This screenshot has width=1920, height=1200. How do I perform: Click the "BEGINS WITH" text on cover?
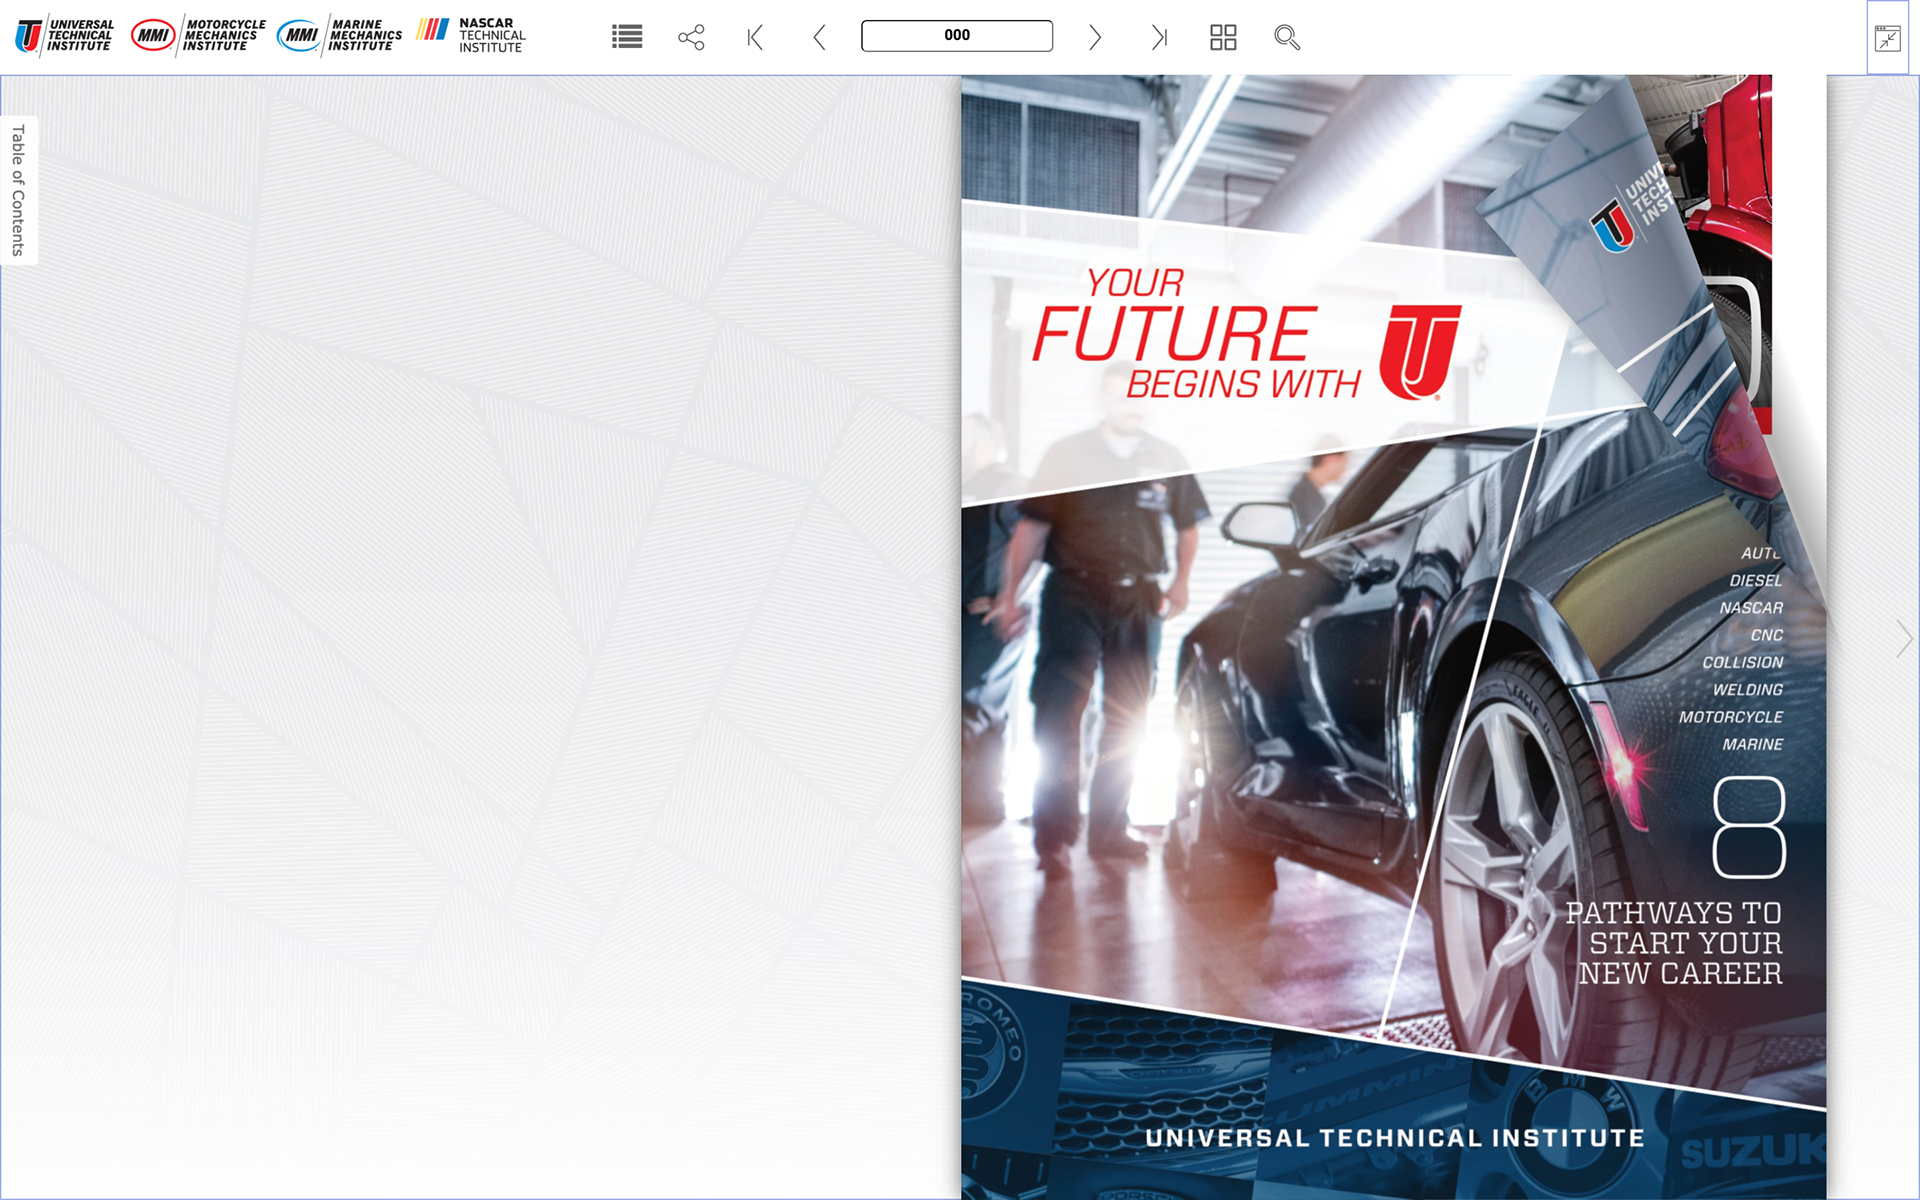point(1243,384)
